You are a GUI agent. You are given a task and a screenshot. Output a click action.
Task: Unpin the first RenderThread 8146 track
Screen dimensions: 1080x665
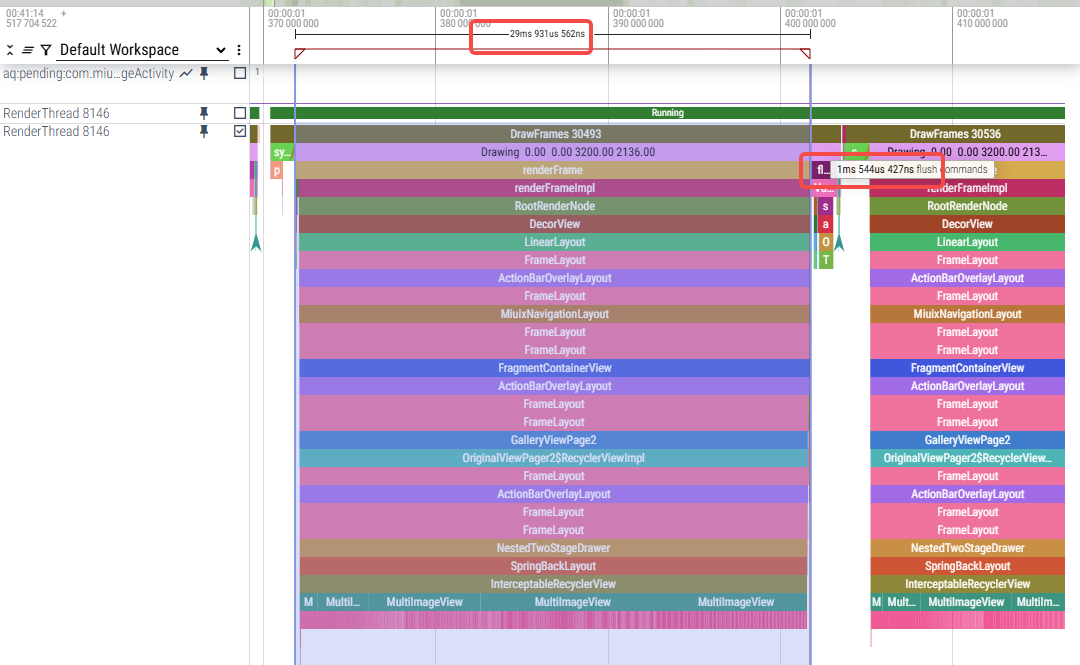pos(204,113)
